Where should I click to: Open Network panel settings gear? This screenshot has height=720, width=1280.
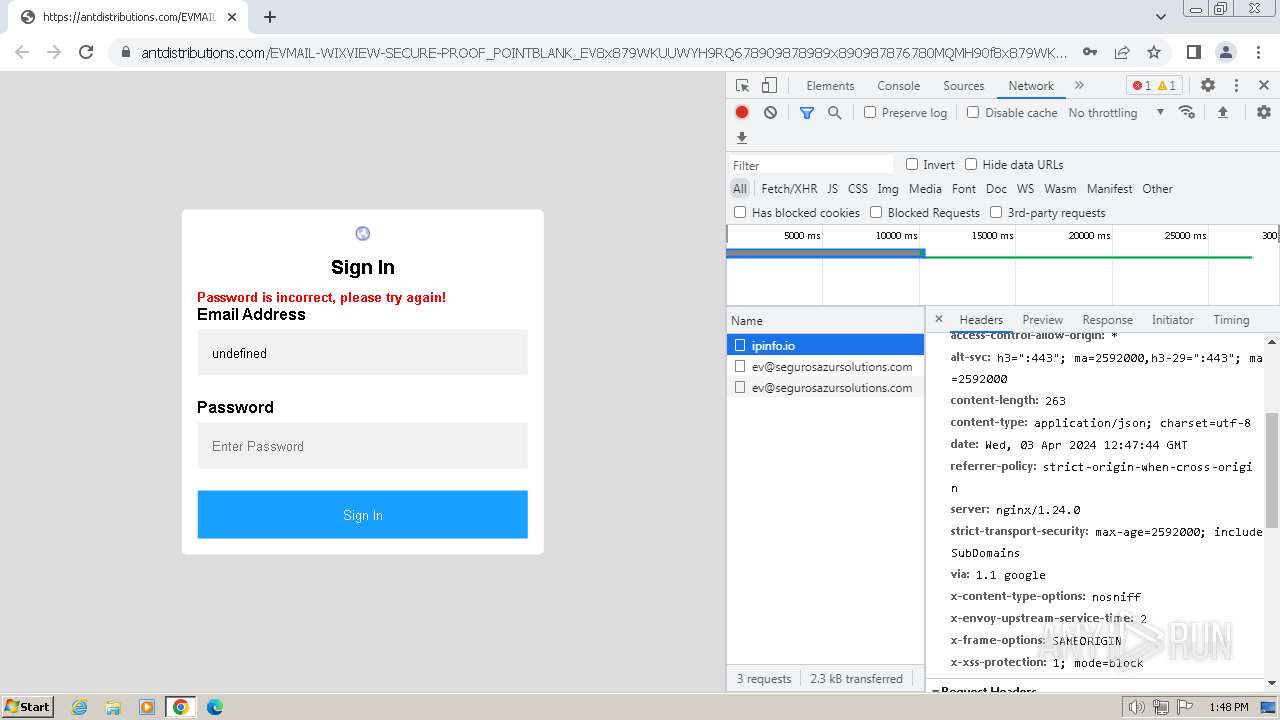click(x=1264, y=113)
